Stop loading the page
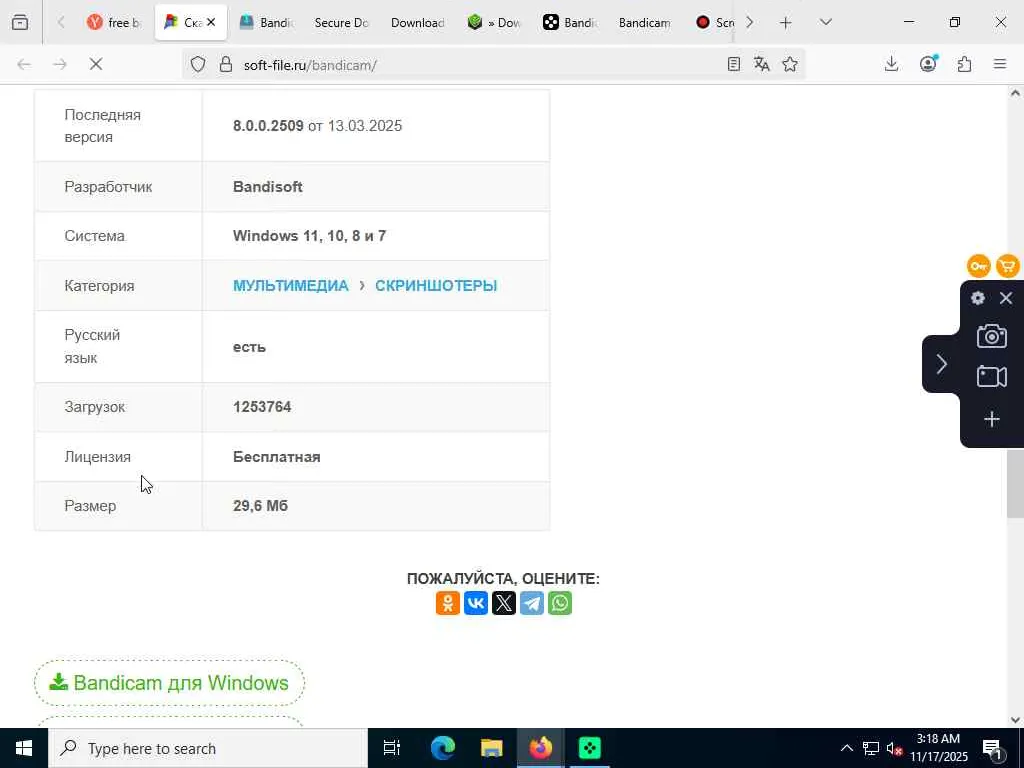 pos(96,64)
